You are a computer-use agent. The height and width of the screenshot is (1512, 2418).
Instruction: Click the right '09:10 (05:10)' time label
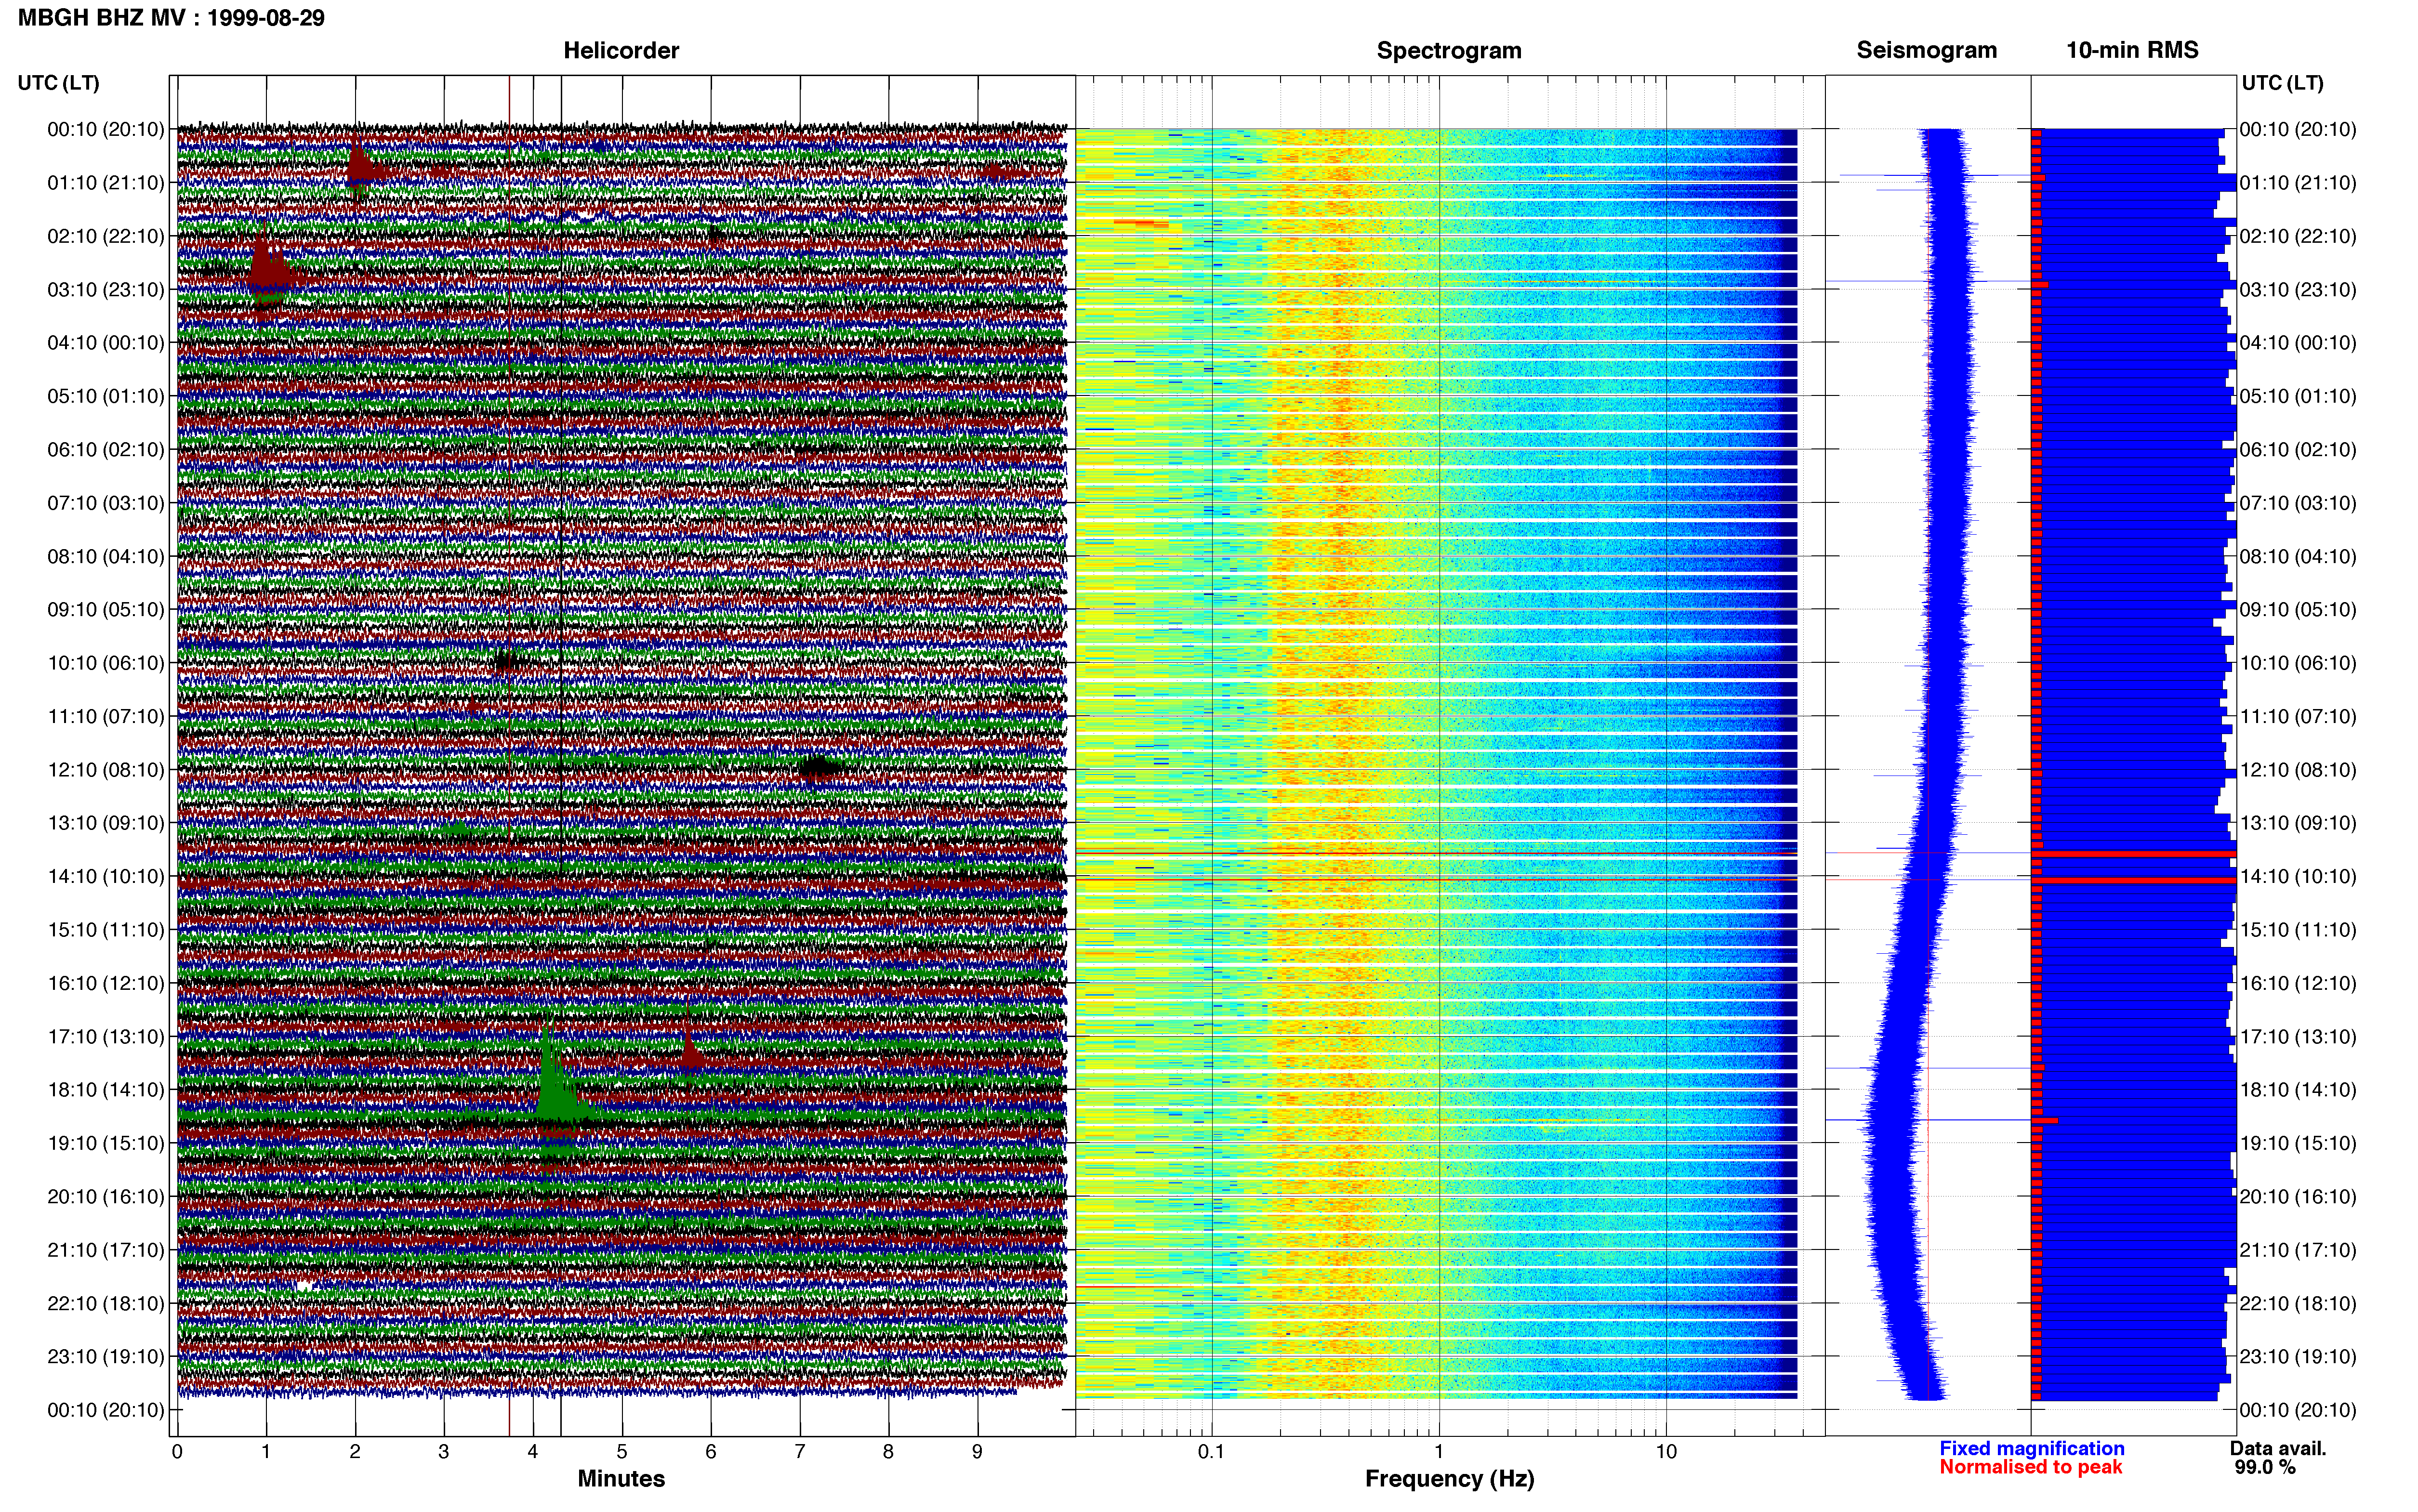(x=2298, y=610)
